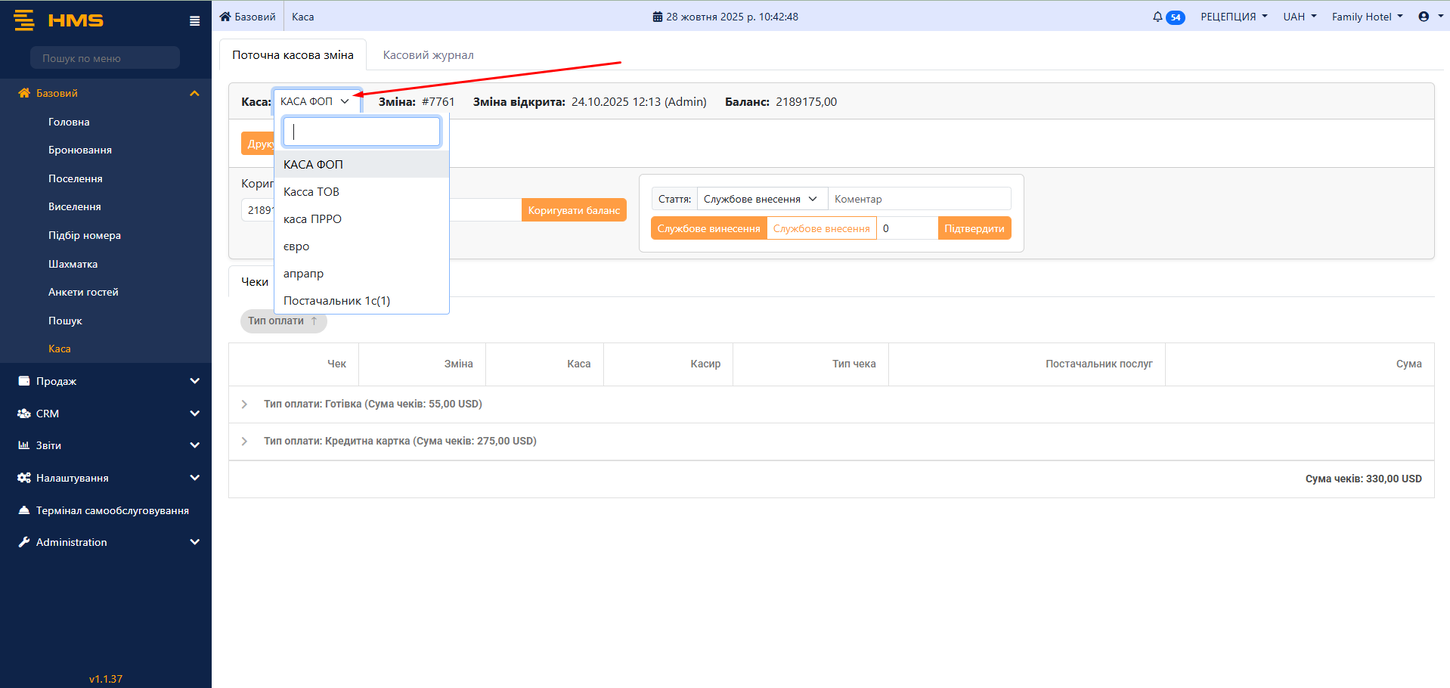Click the home icon next to Базовий breadcrumb
This screenshot has height=688, width=1450.
coord(225,17)
